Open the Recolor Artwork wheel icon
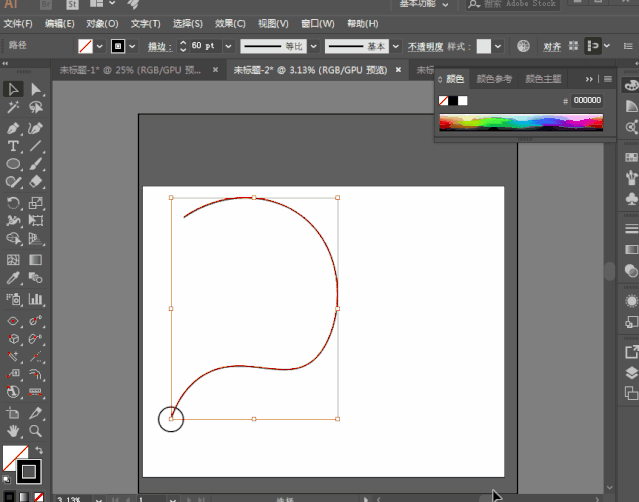The width and height of the screenshot is (639, 502). pos(523,46)
